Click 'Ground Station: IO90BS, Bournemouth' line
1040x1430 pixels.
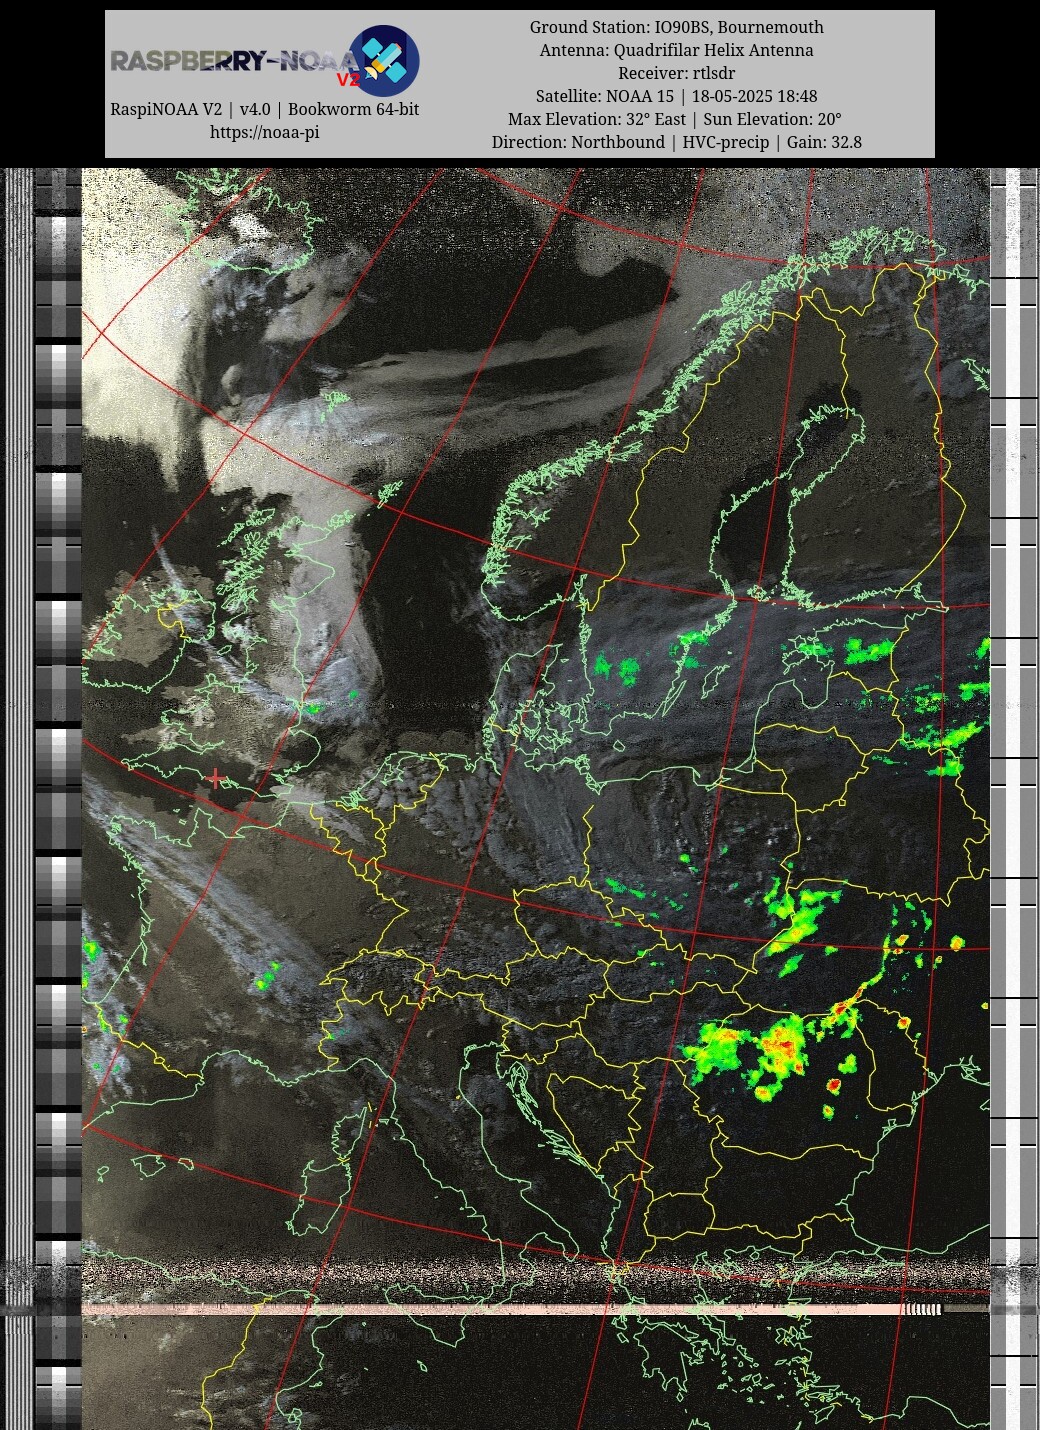(x=677, y=27)
